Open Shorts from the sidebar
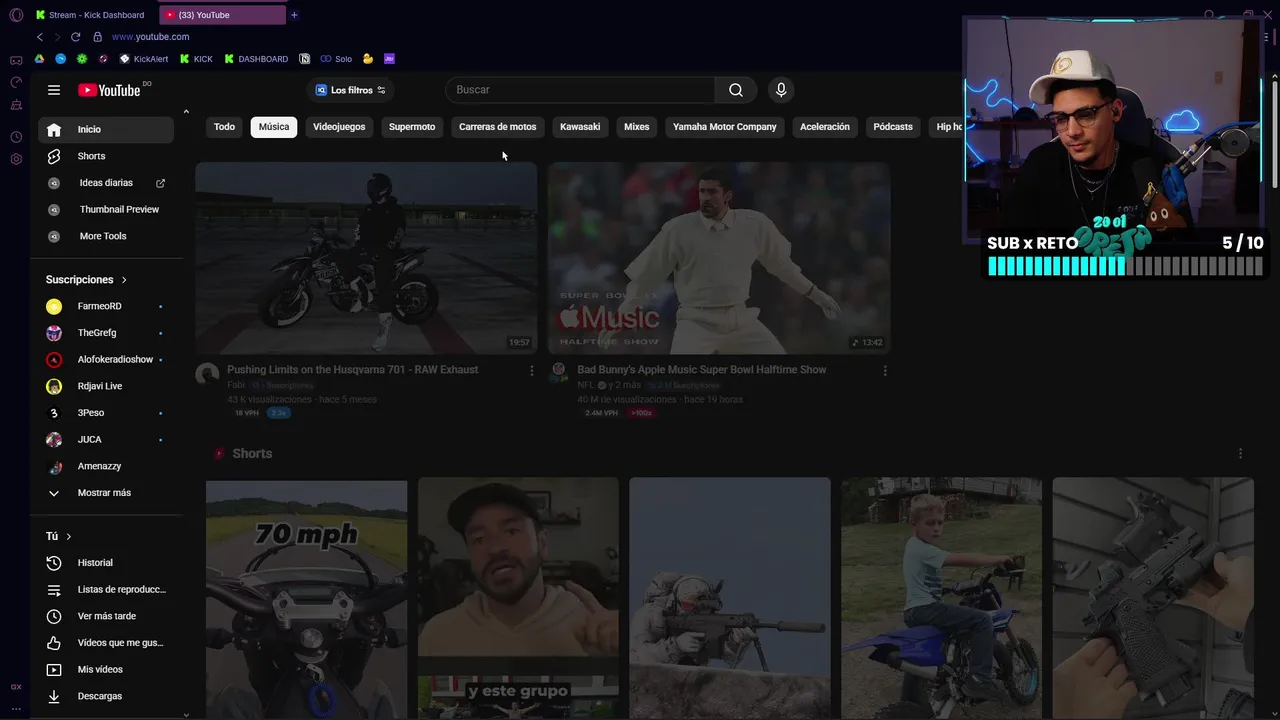Screen dimensions: 1280x720 [x=106, y=156]
